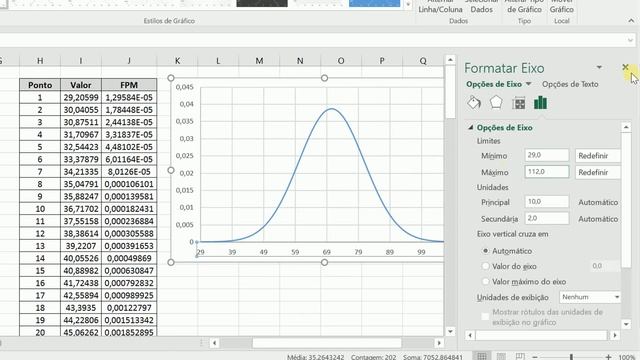This screenshot has height=360, width=640.
Task: Click worksheet vertical scrollbar down arrow
Action: coord(450,331)
